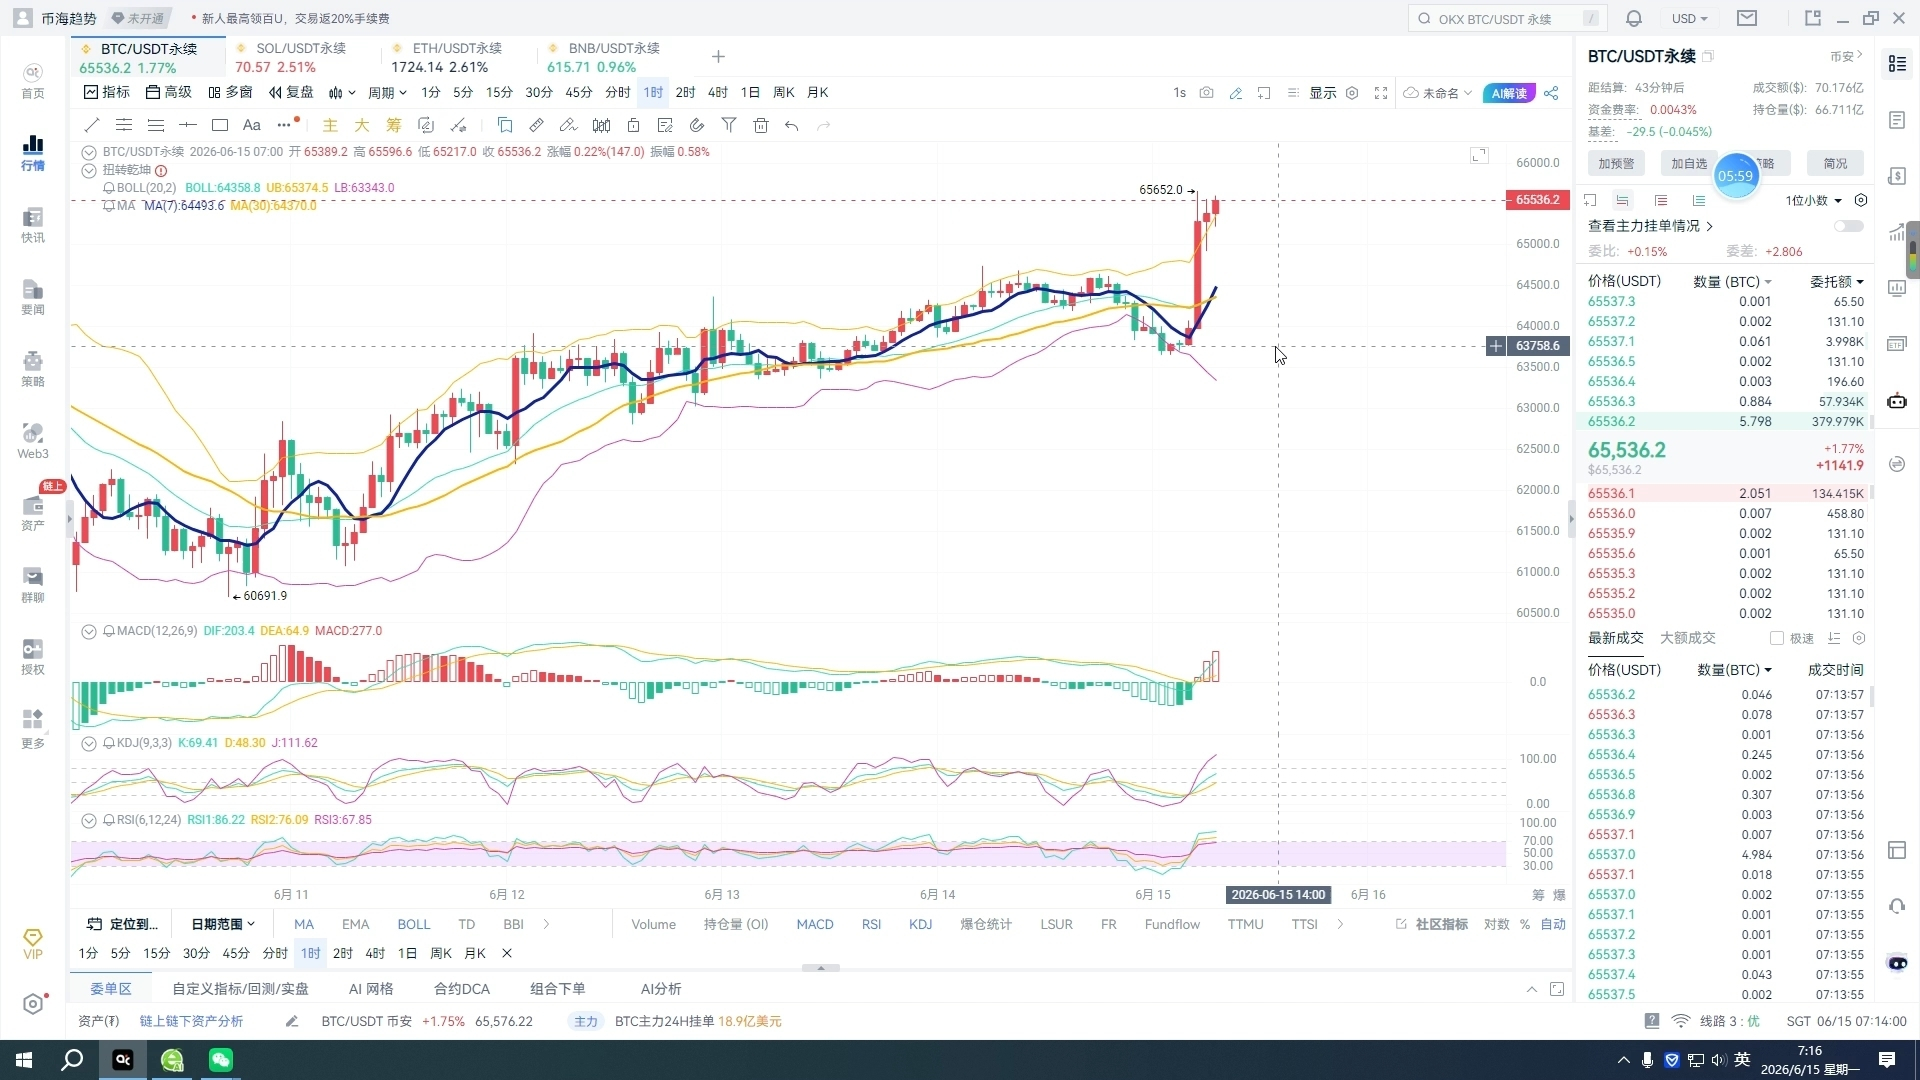Undo the last drawing action
The height and width of the screenshot is (1080, 1920).
792,125
